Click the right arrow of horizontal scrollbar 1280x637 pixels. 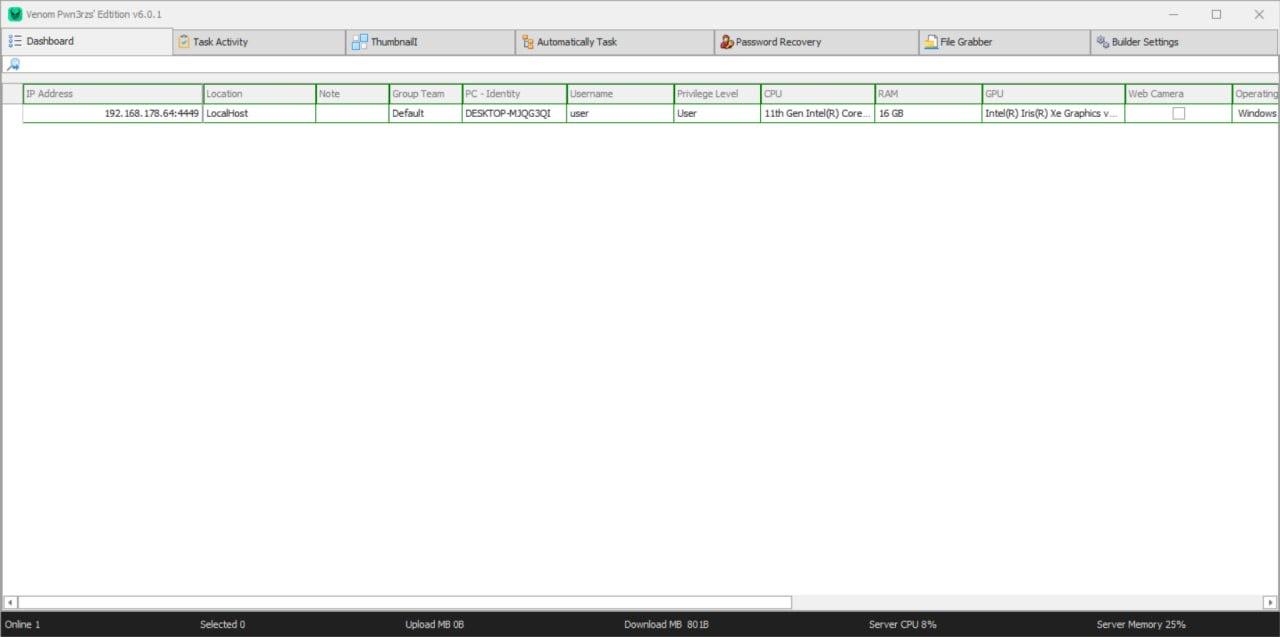coord(1269,602)
